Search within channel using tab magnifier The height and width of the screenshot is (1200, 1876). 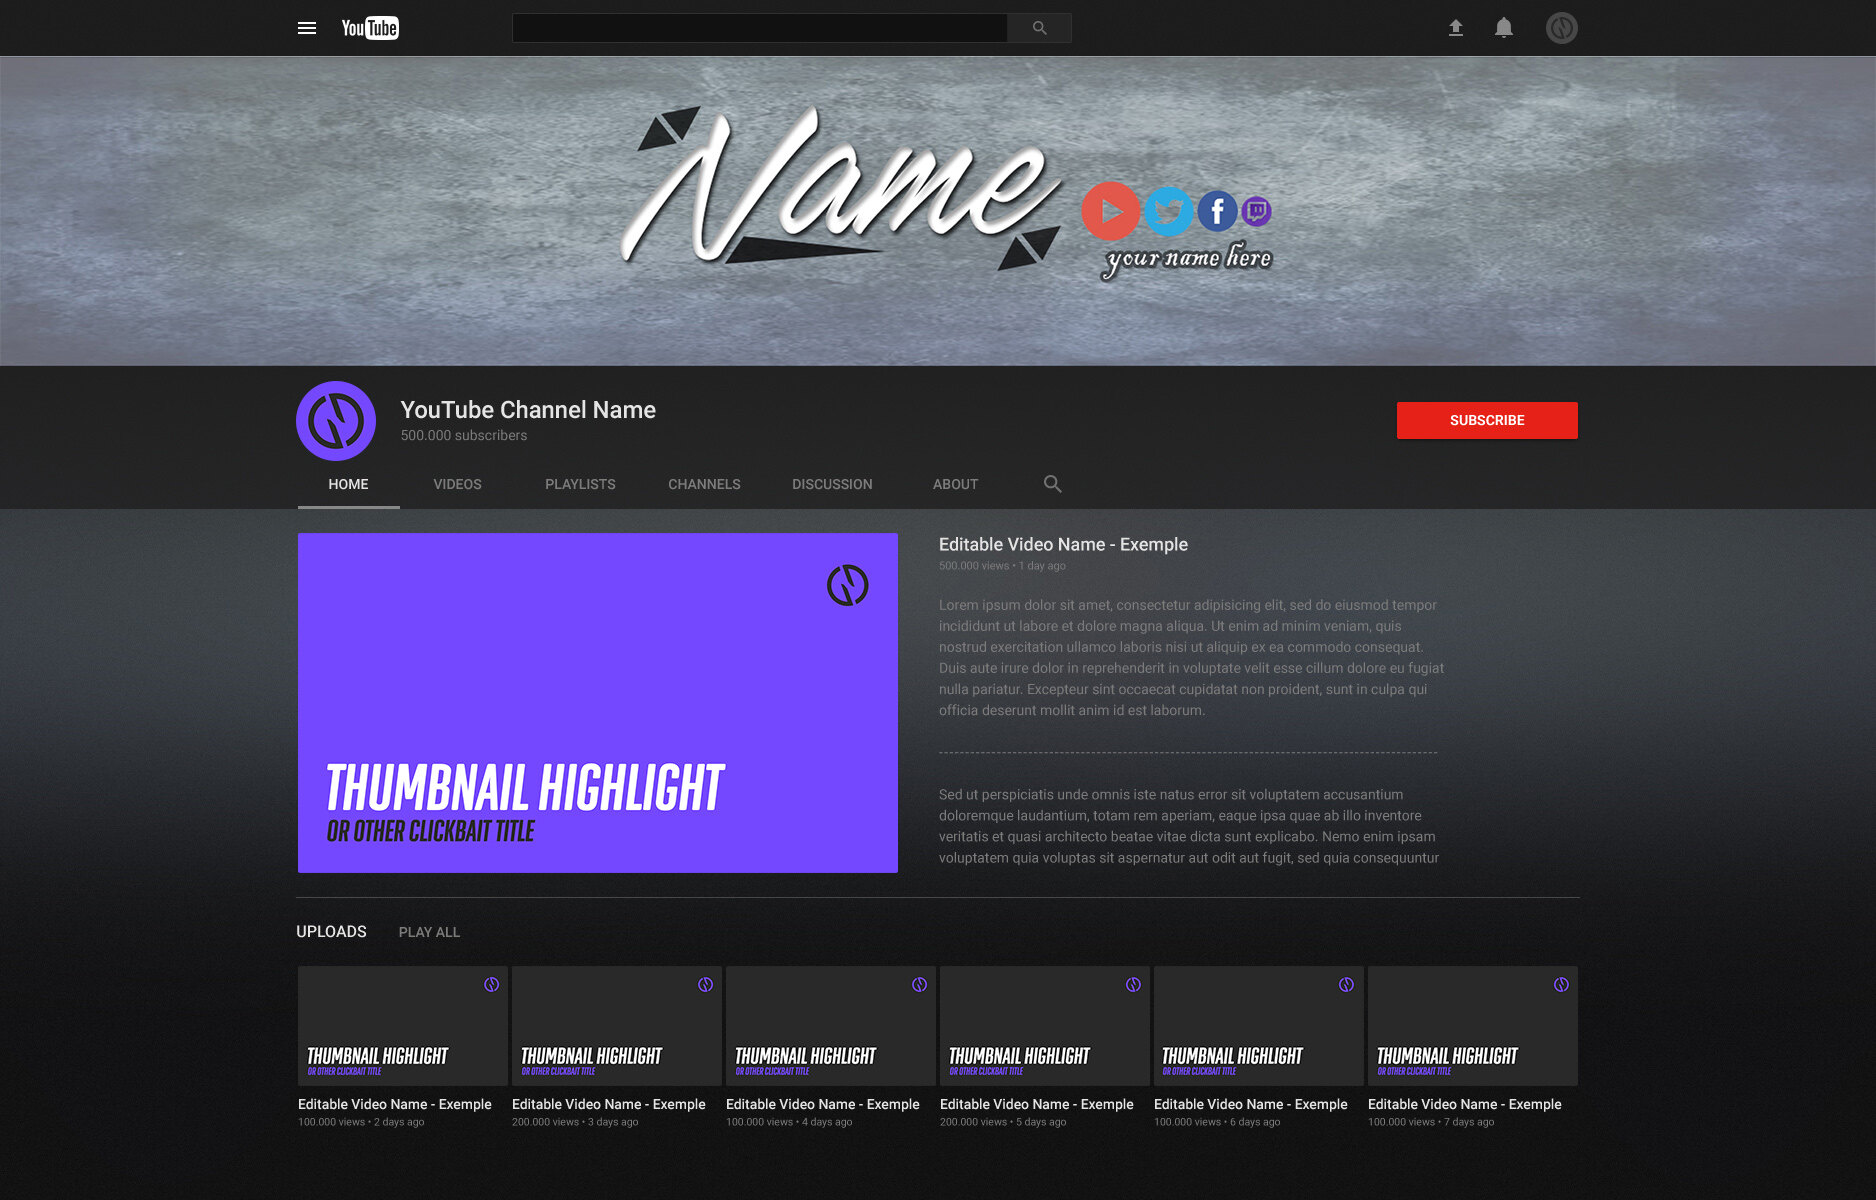pyautogui.click(x=1052, y=484)
